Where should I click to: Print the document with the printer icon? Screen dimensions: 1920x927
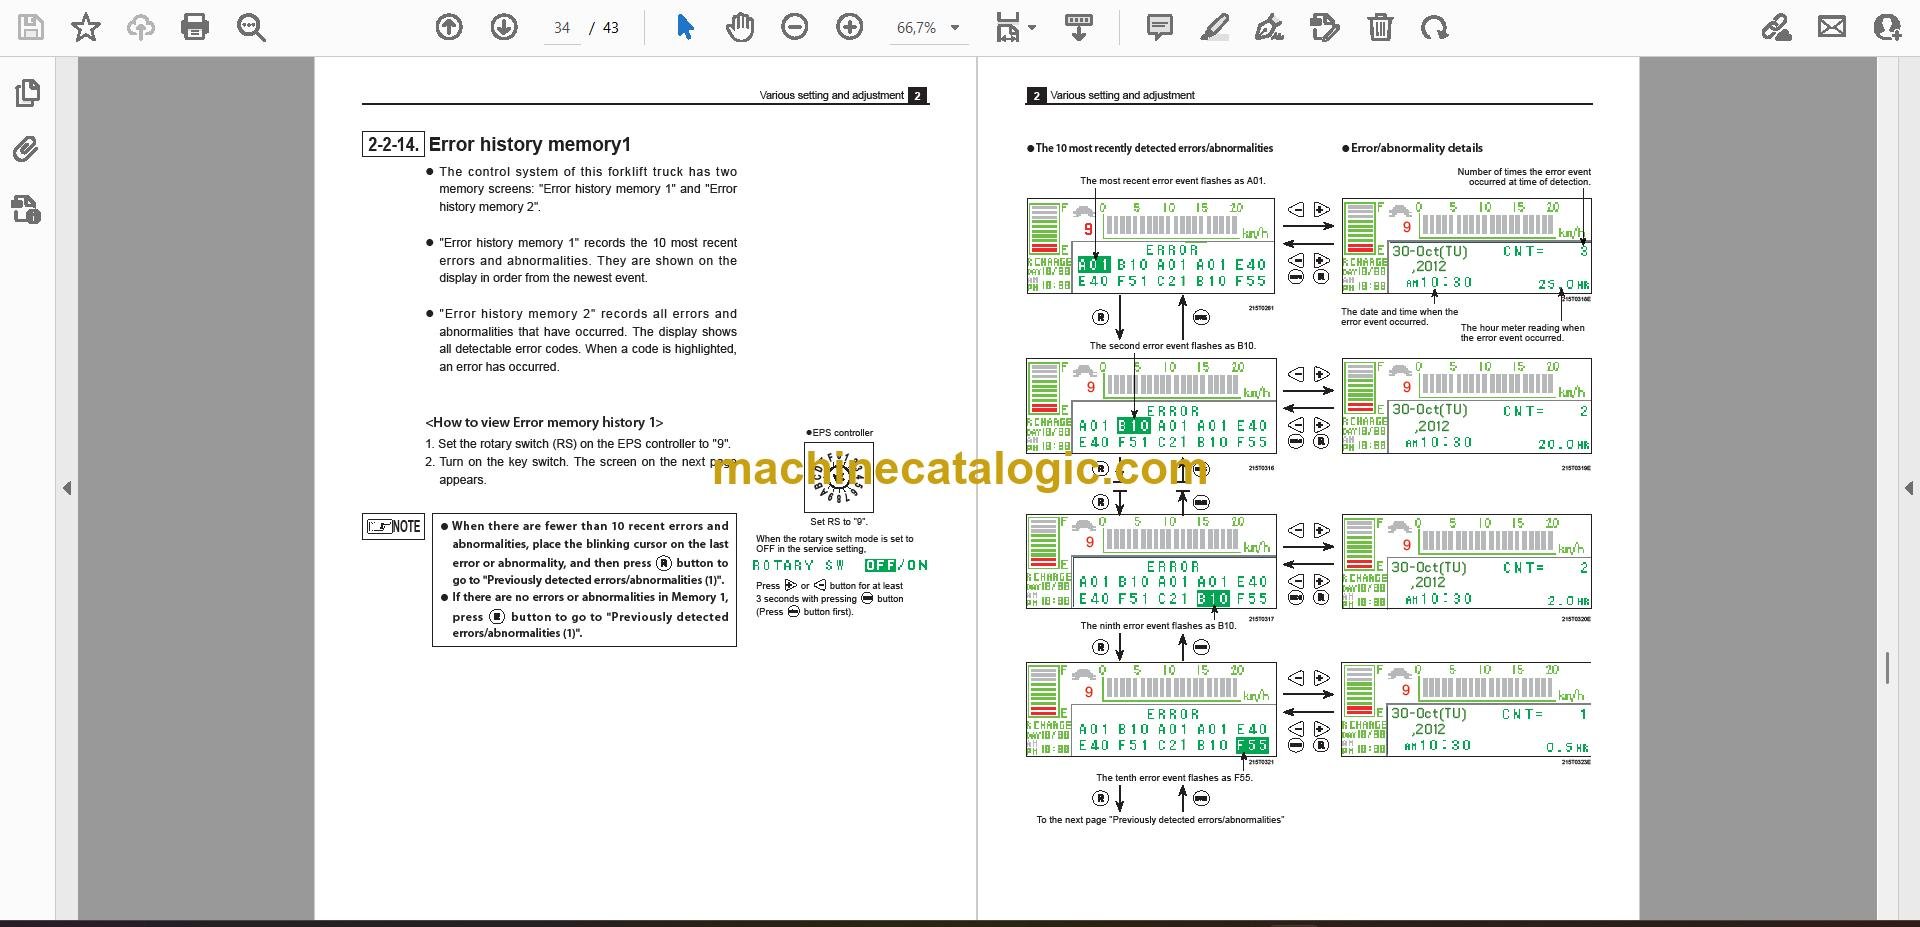tap(195, 27)
